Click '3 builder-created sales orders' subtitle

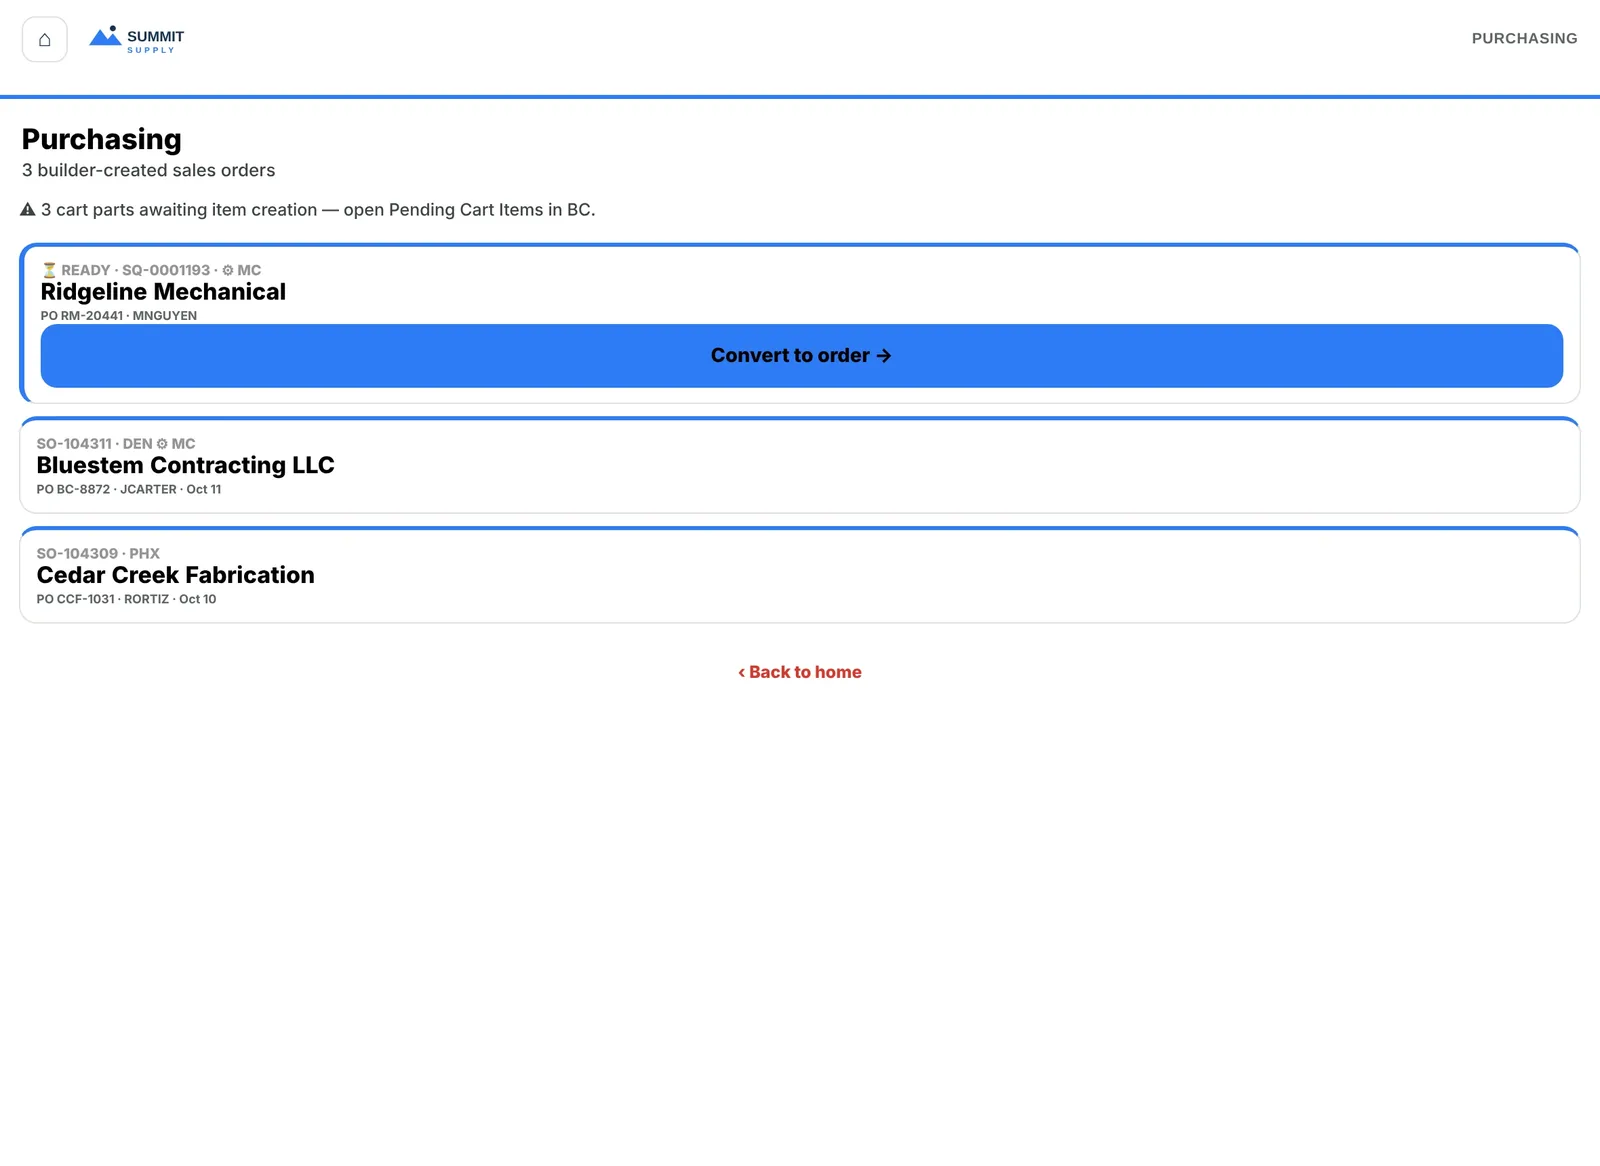(x=148, y=171)
